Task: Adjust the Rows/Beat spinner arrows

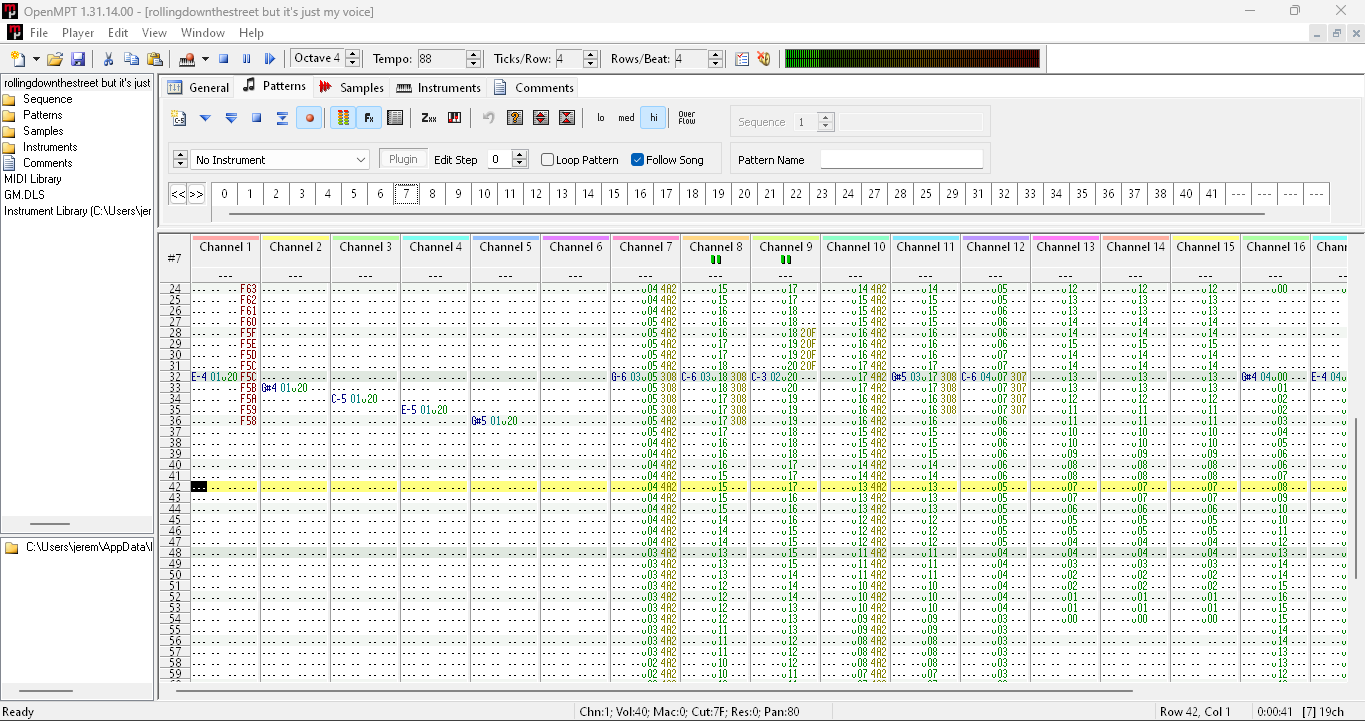Action: (716, 59)
